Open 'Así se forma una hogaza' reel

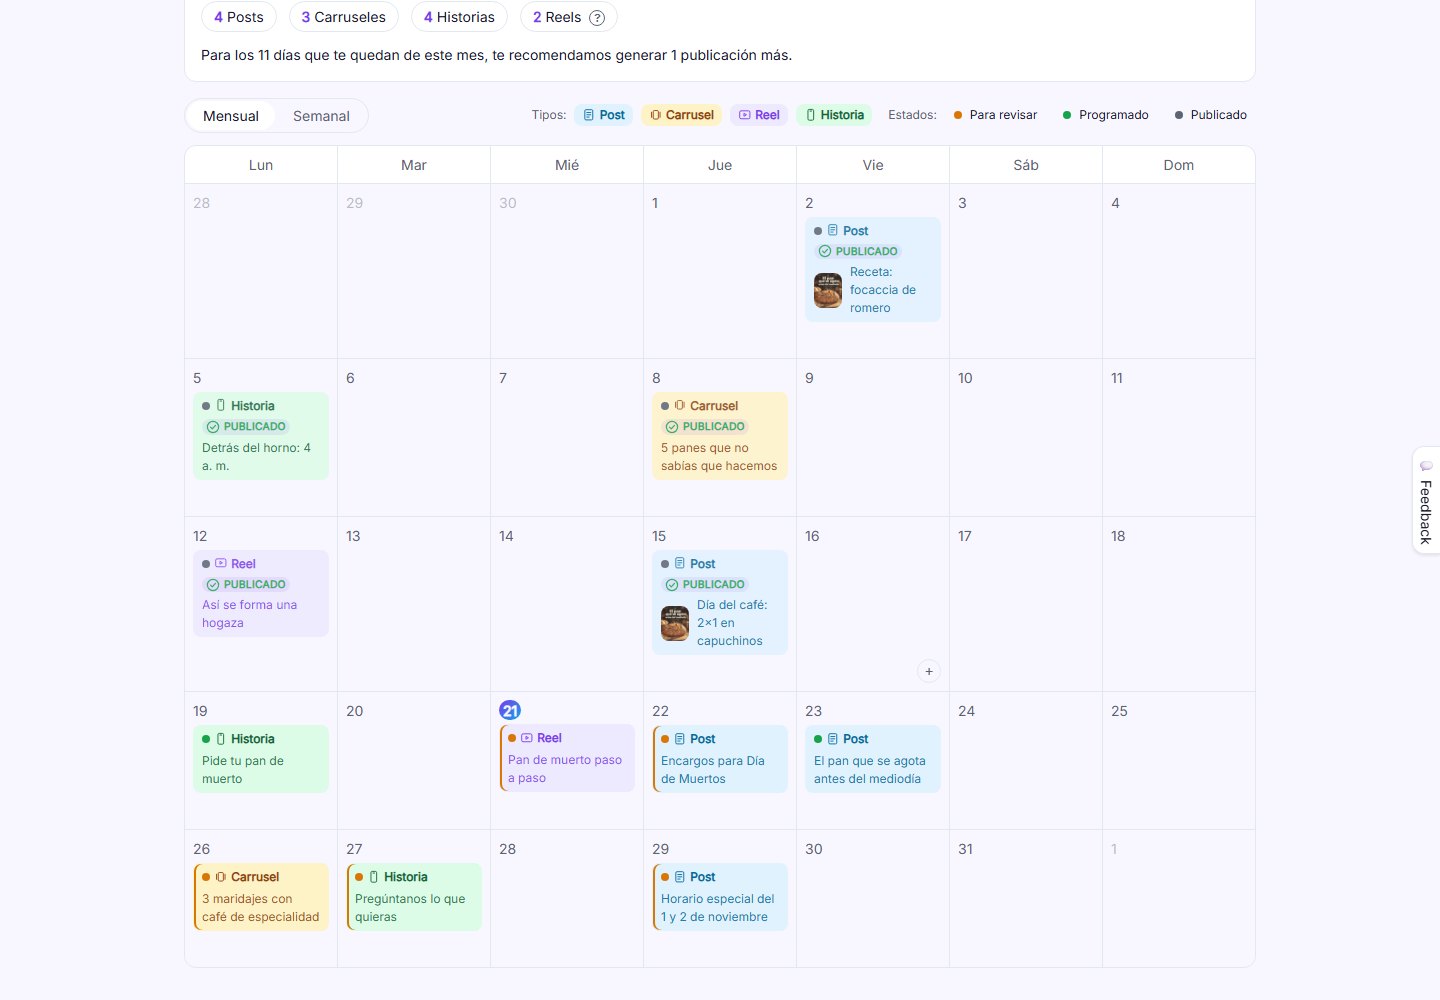tap(261, 593)
